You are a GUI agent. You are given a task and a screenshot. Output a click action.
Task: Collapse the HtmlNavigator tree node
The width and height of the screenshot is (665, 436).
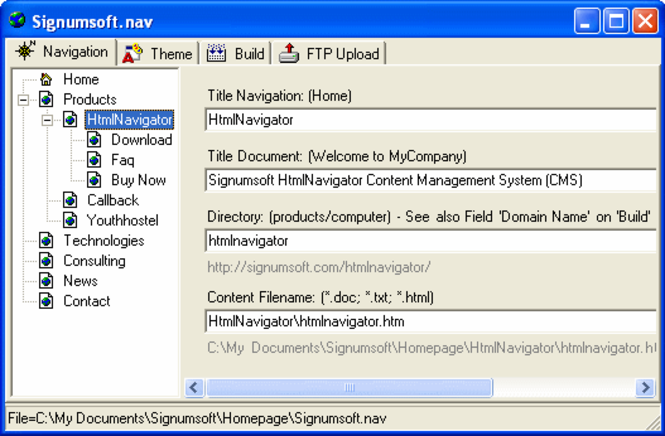47,120
